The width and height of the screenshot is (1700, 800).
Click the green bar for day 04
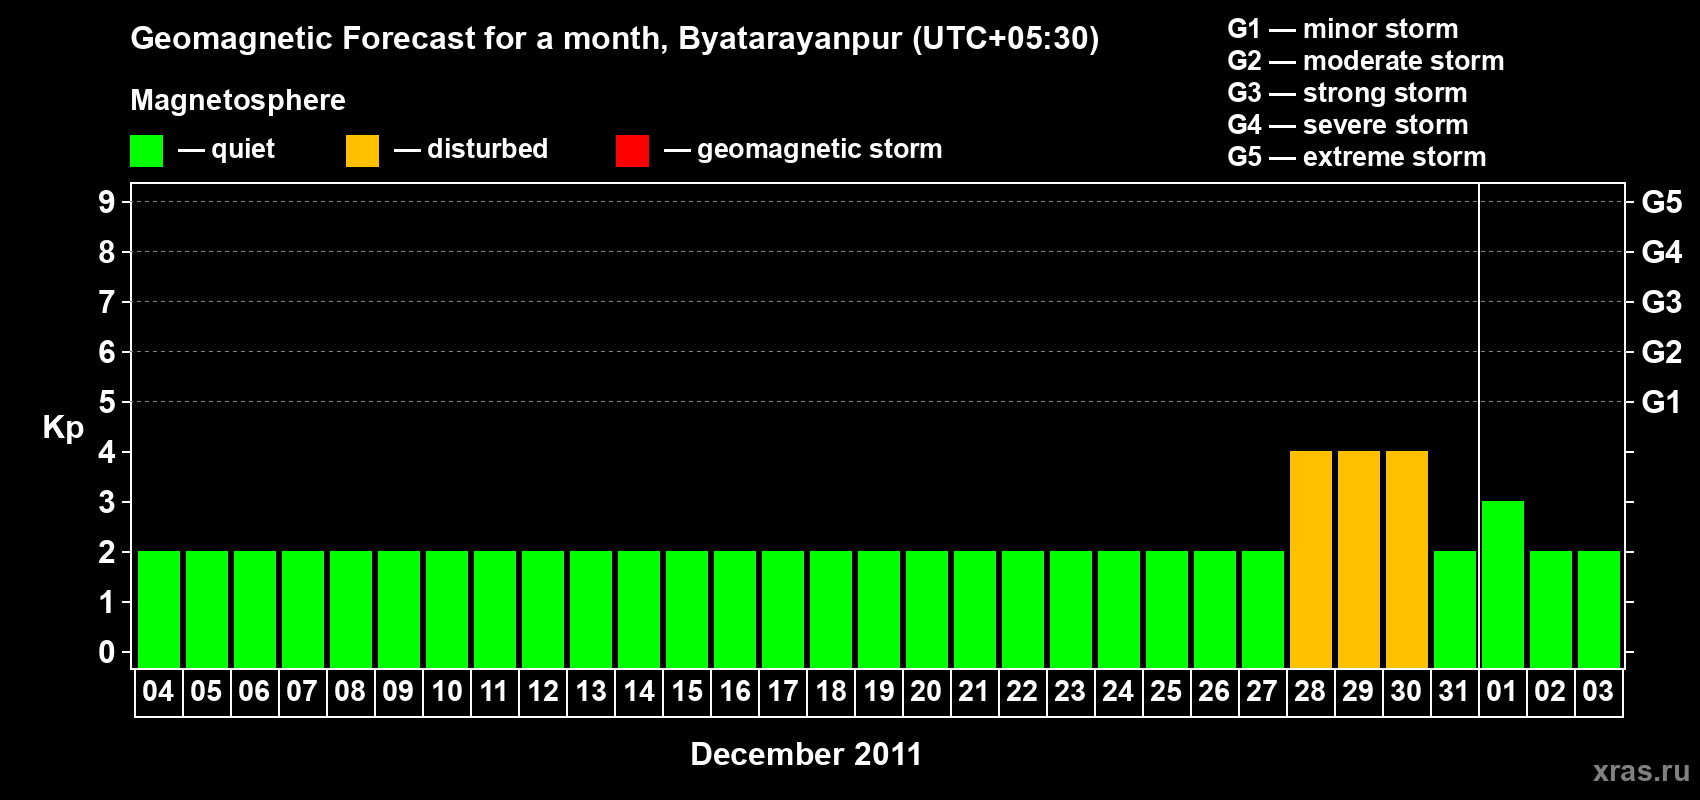tap(159, 609)
